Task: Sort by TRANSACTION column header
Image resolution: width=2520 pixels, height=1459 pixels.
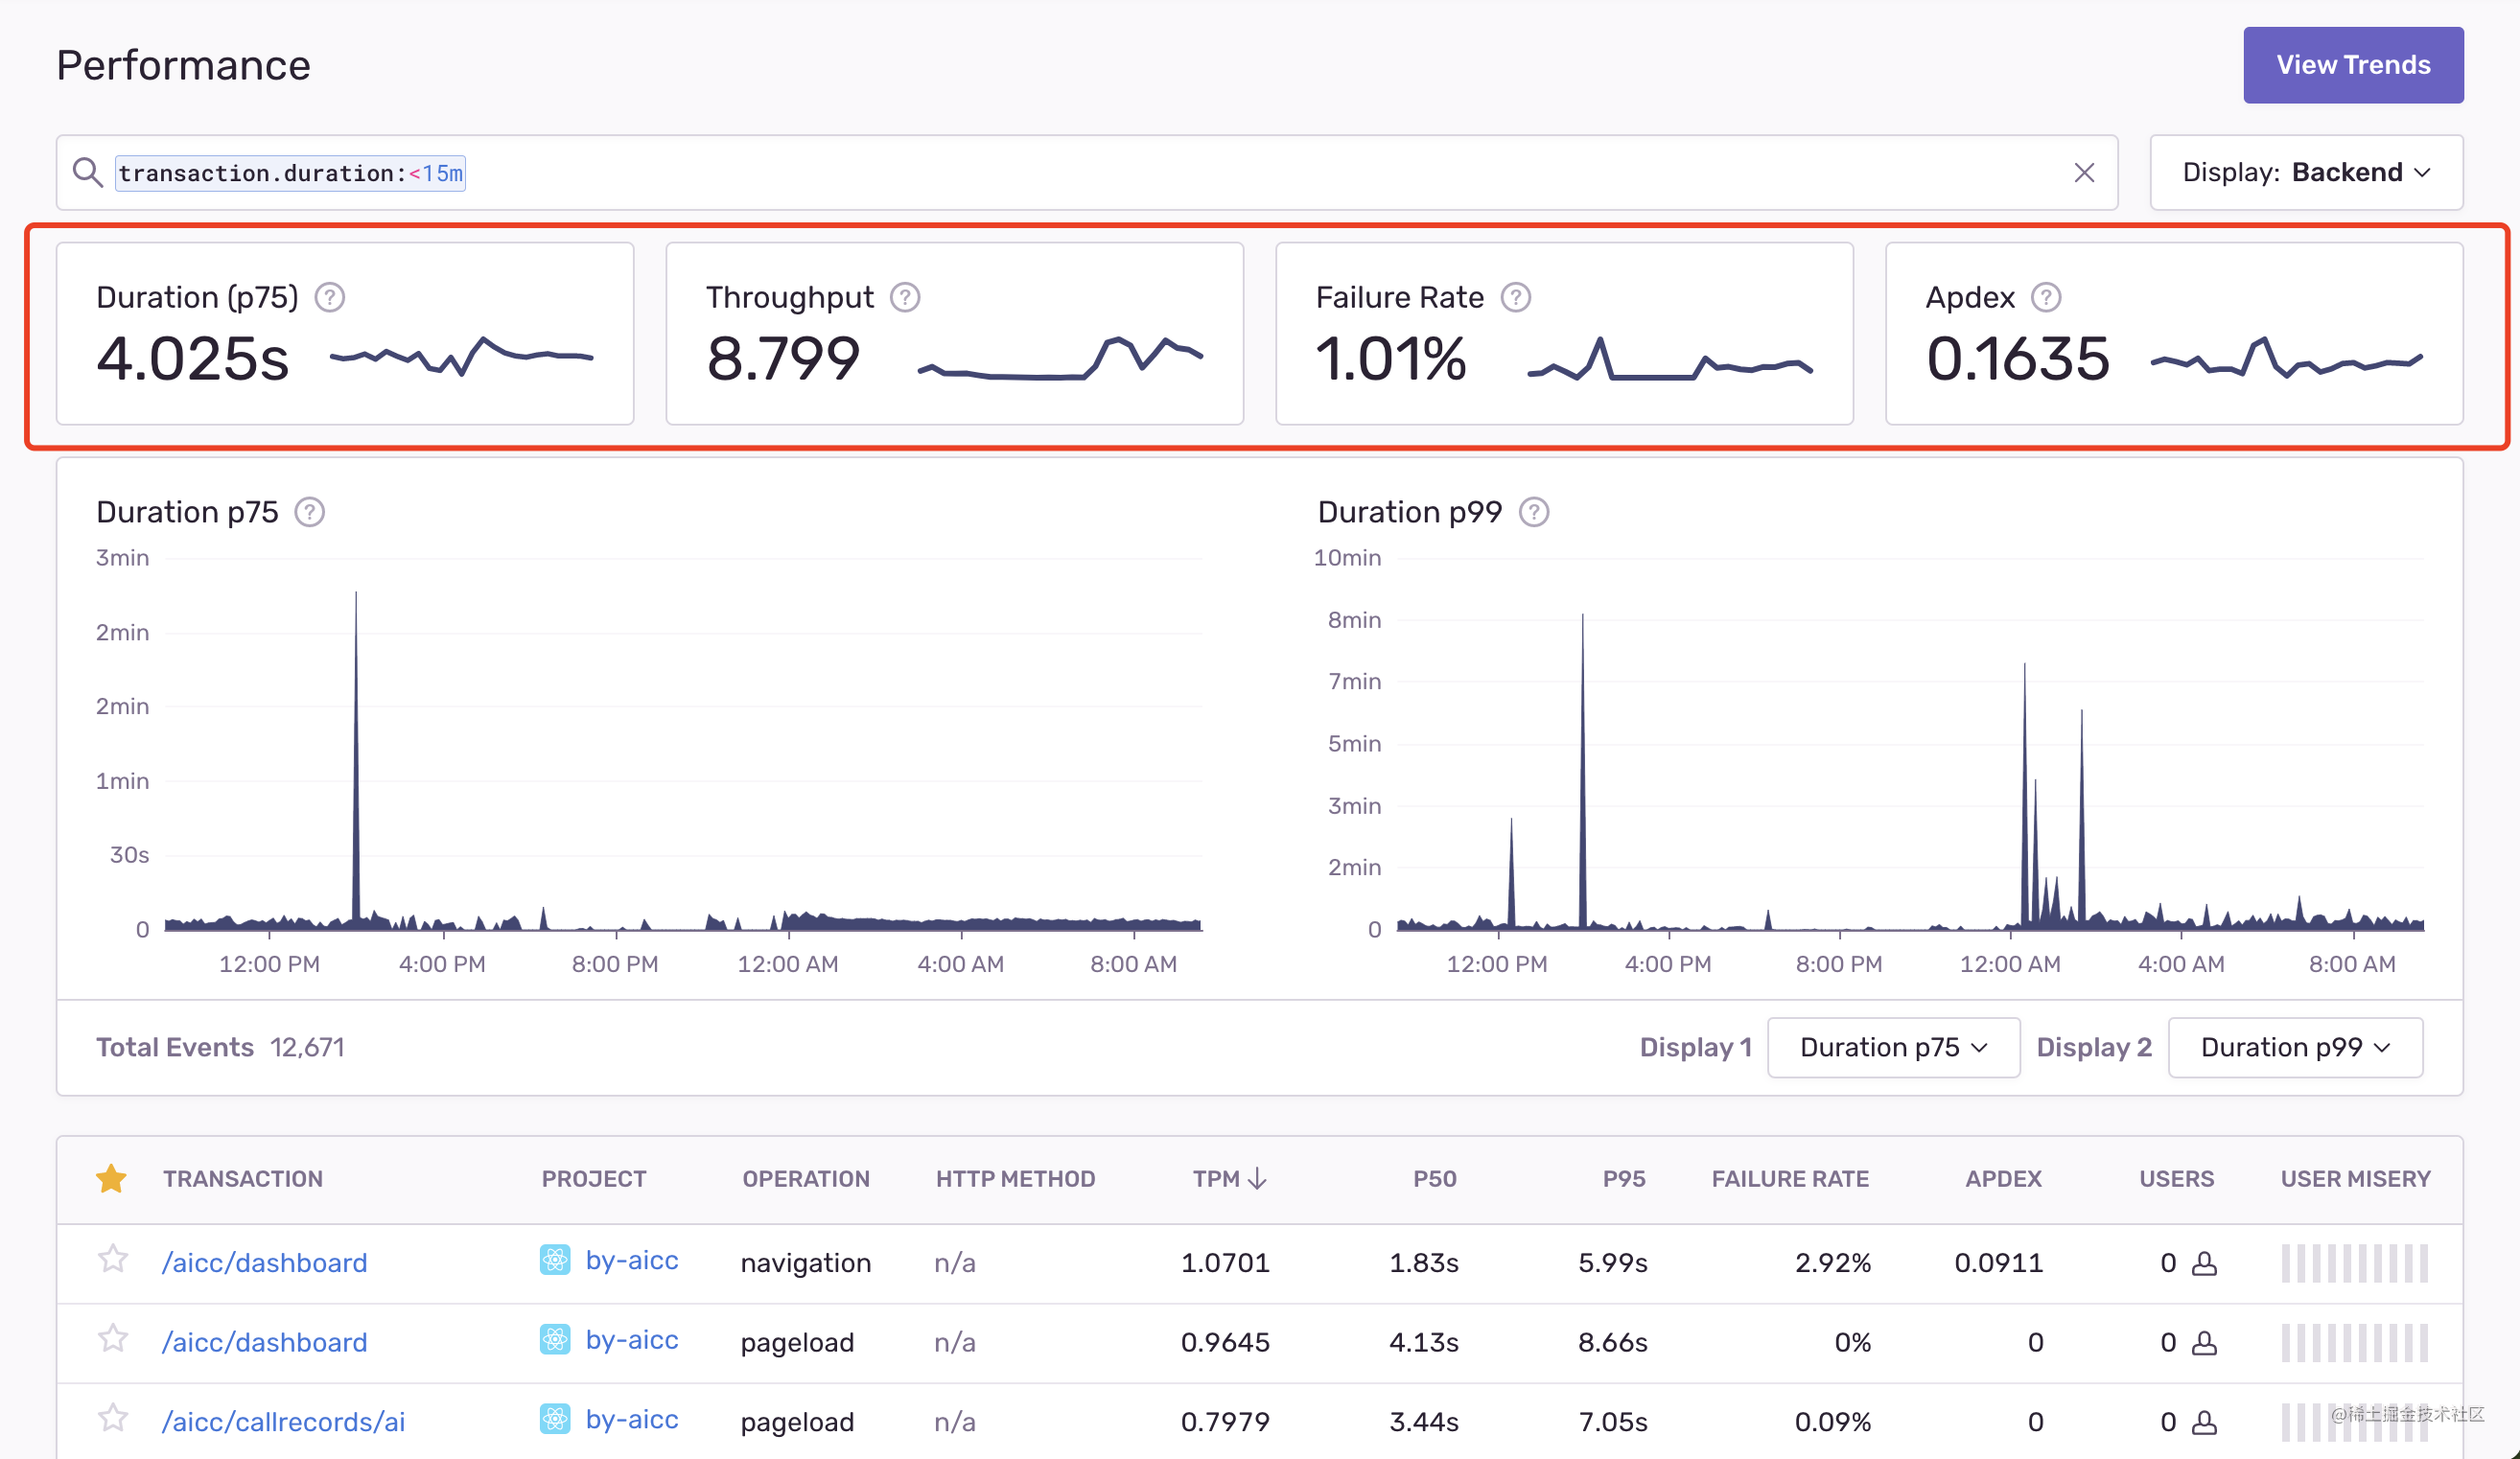Action: pyautogui.click(x=243, y=1179)
